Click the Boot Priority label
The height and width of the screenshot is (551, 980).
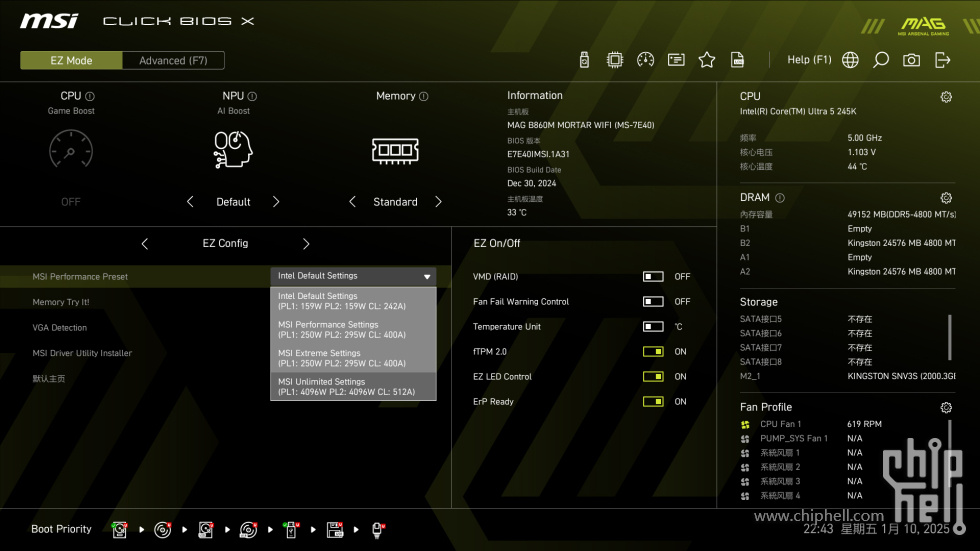61,529
